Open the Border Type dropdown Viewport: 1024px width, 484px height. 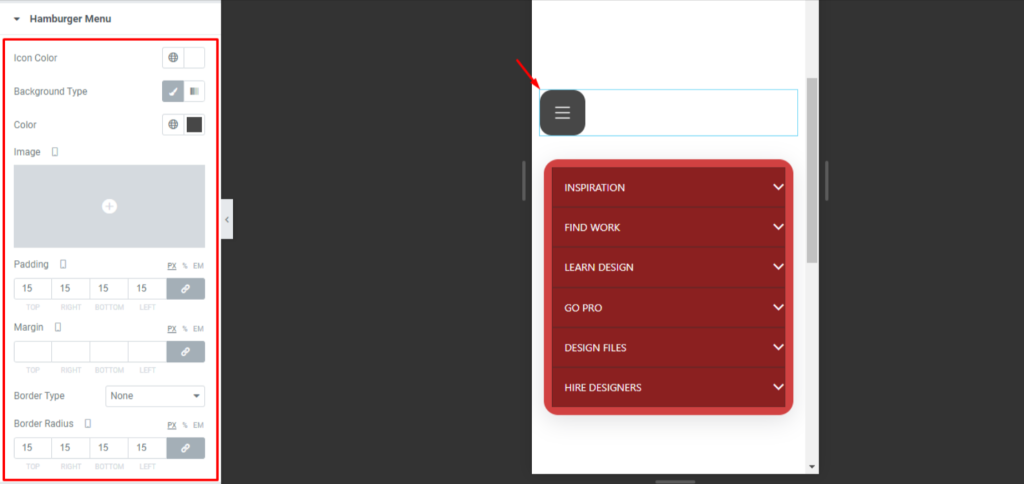(155, 396)
